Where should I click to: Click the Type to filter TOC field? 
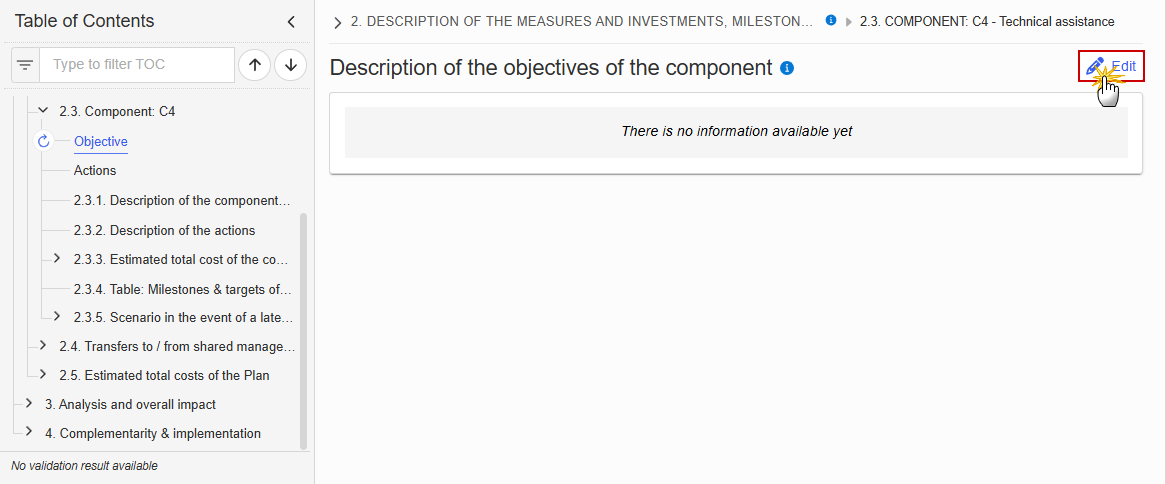(137, 65)
